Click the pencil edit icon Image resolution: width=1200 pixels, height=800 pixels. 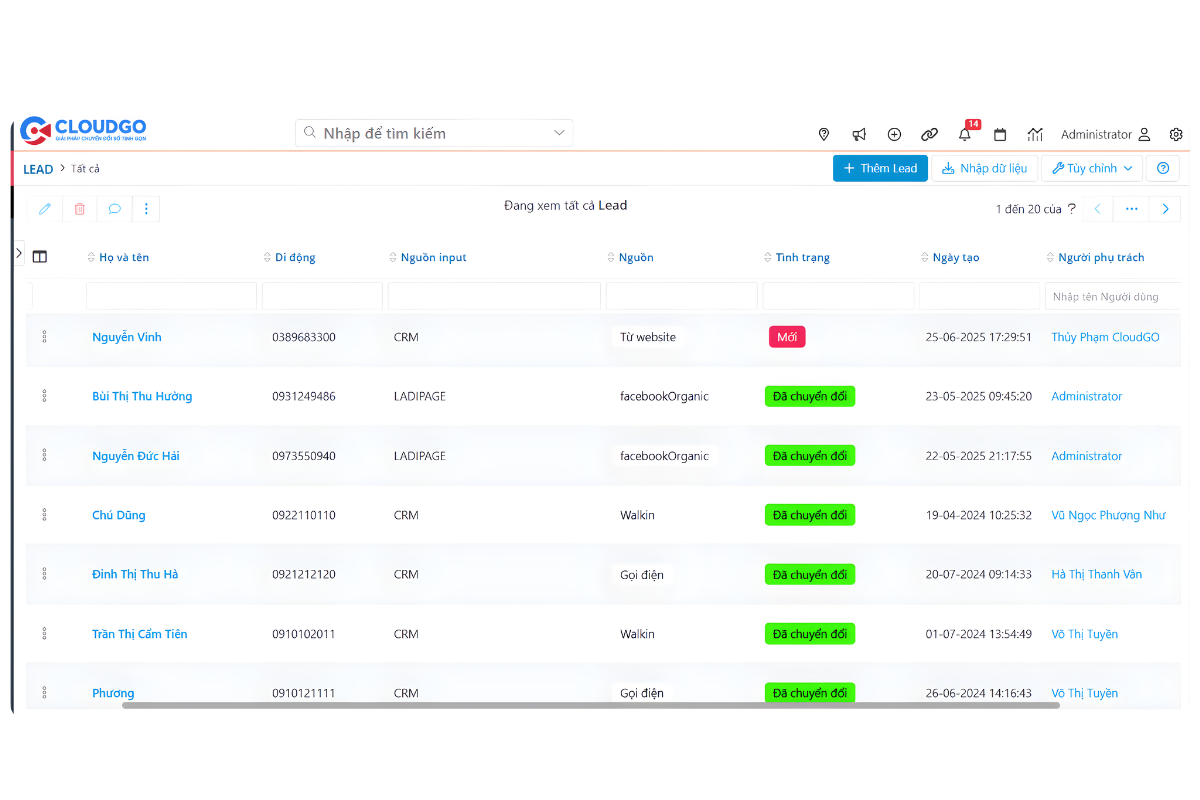point(45,209)
